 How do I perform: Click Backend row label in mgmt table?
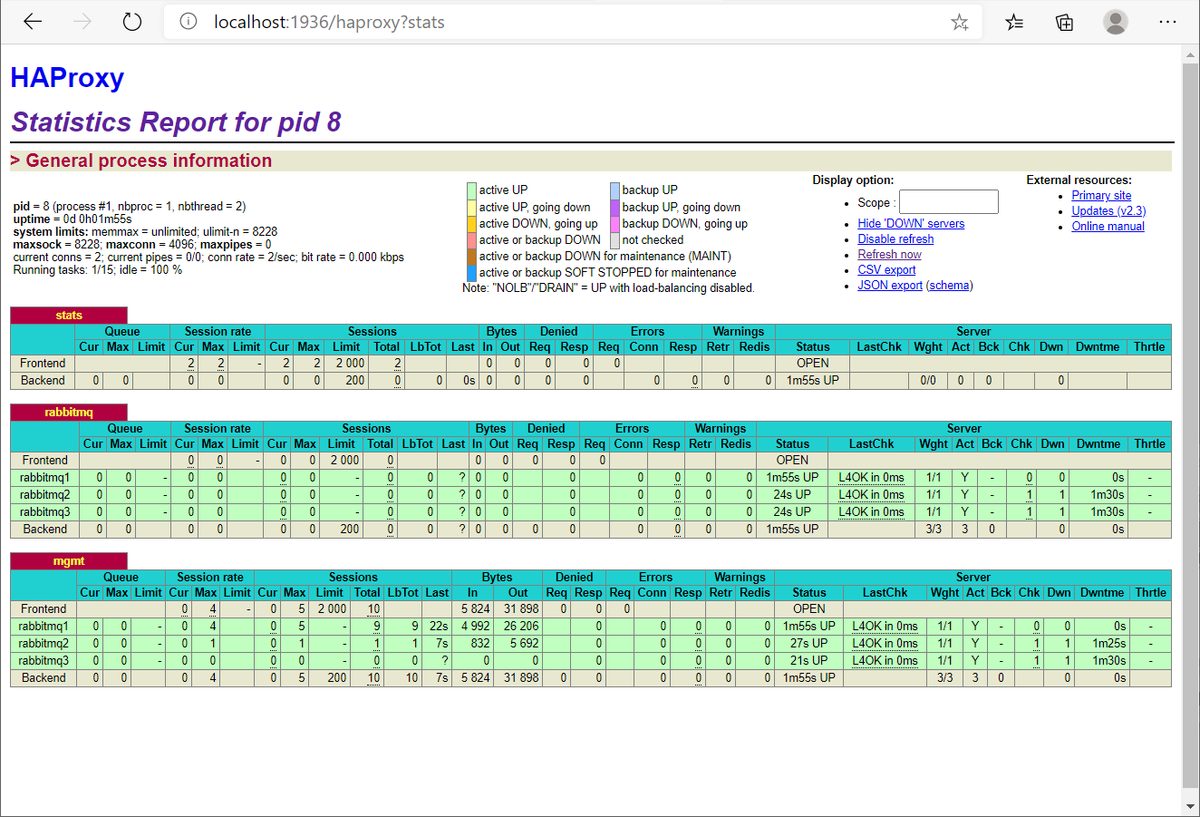click(45, 677)
